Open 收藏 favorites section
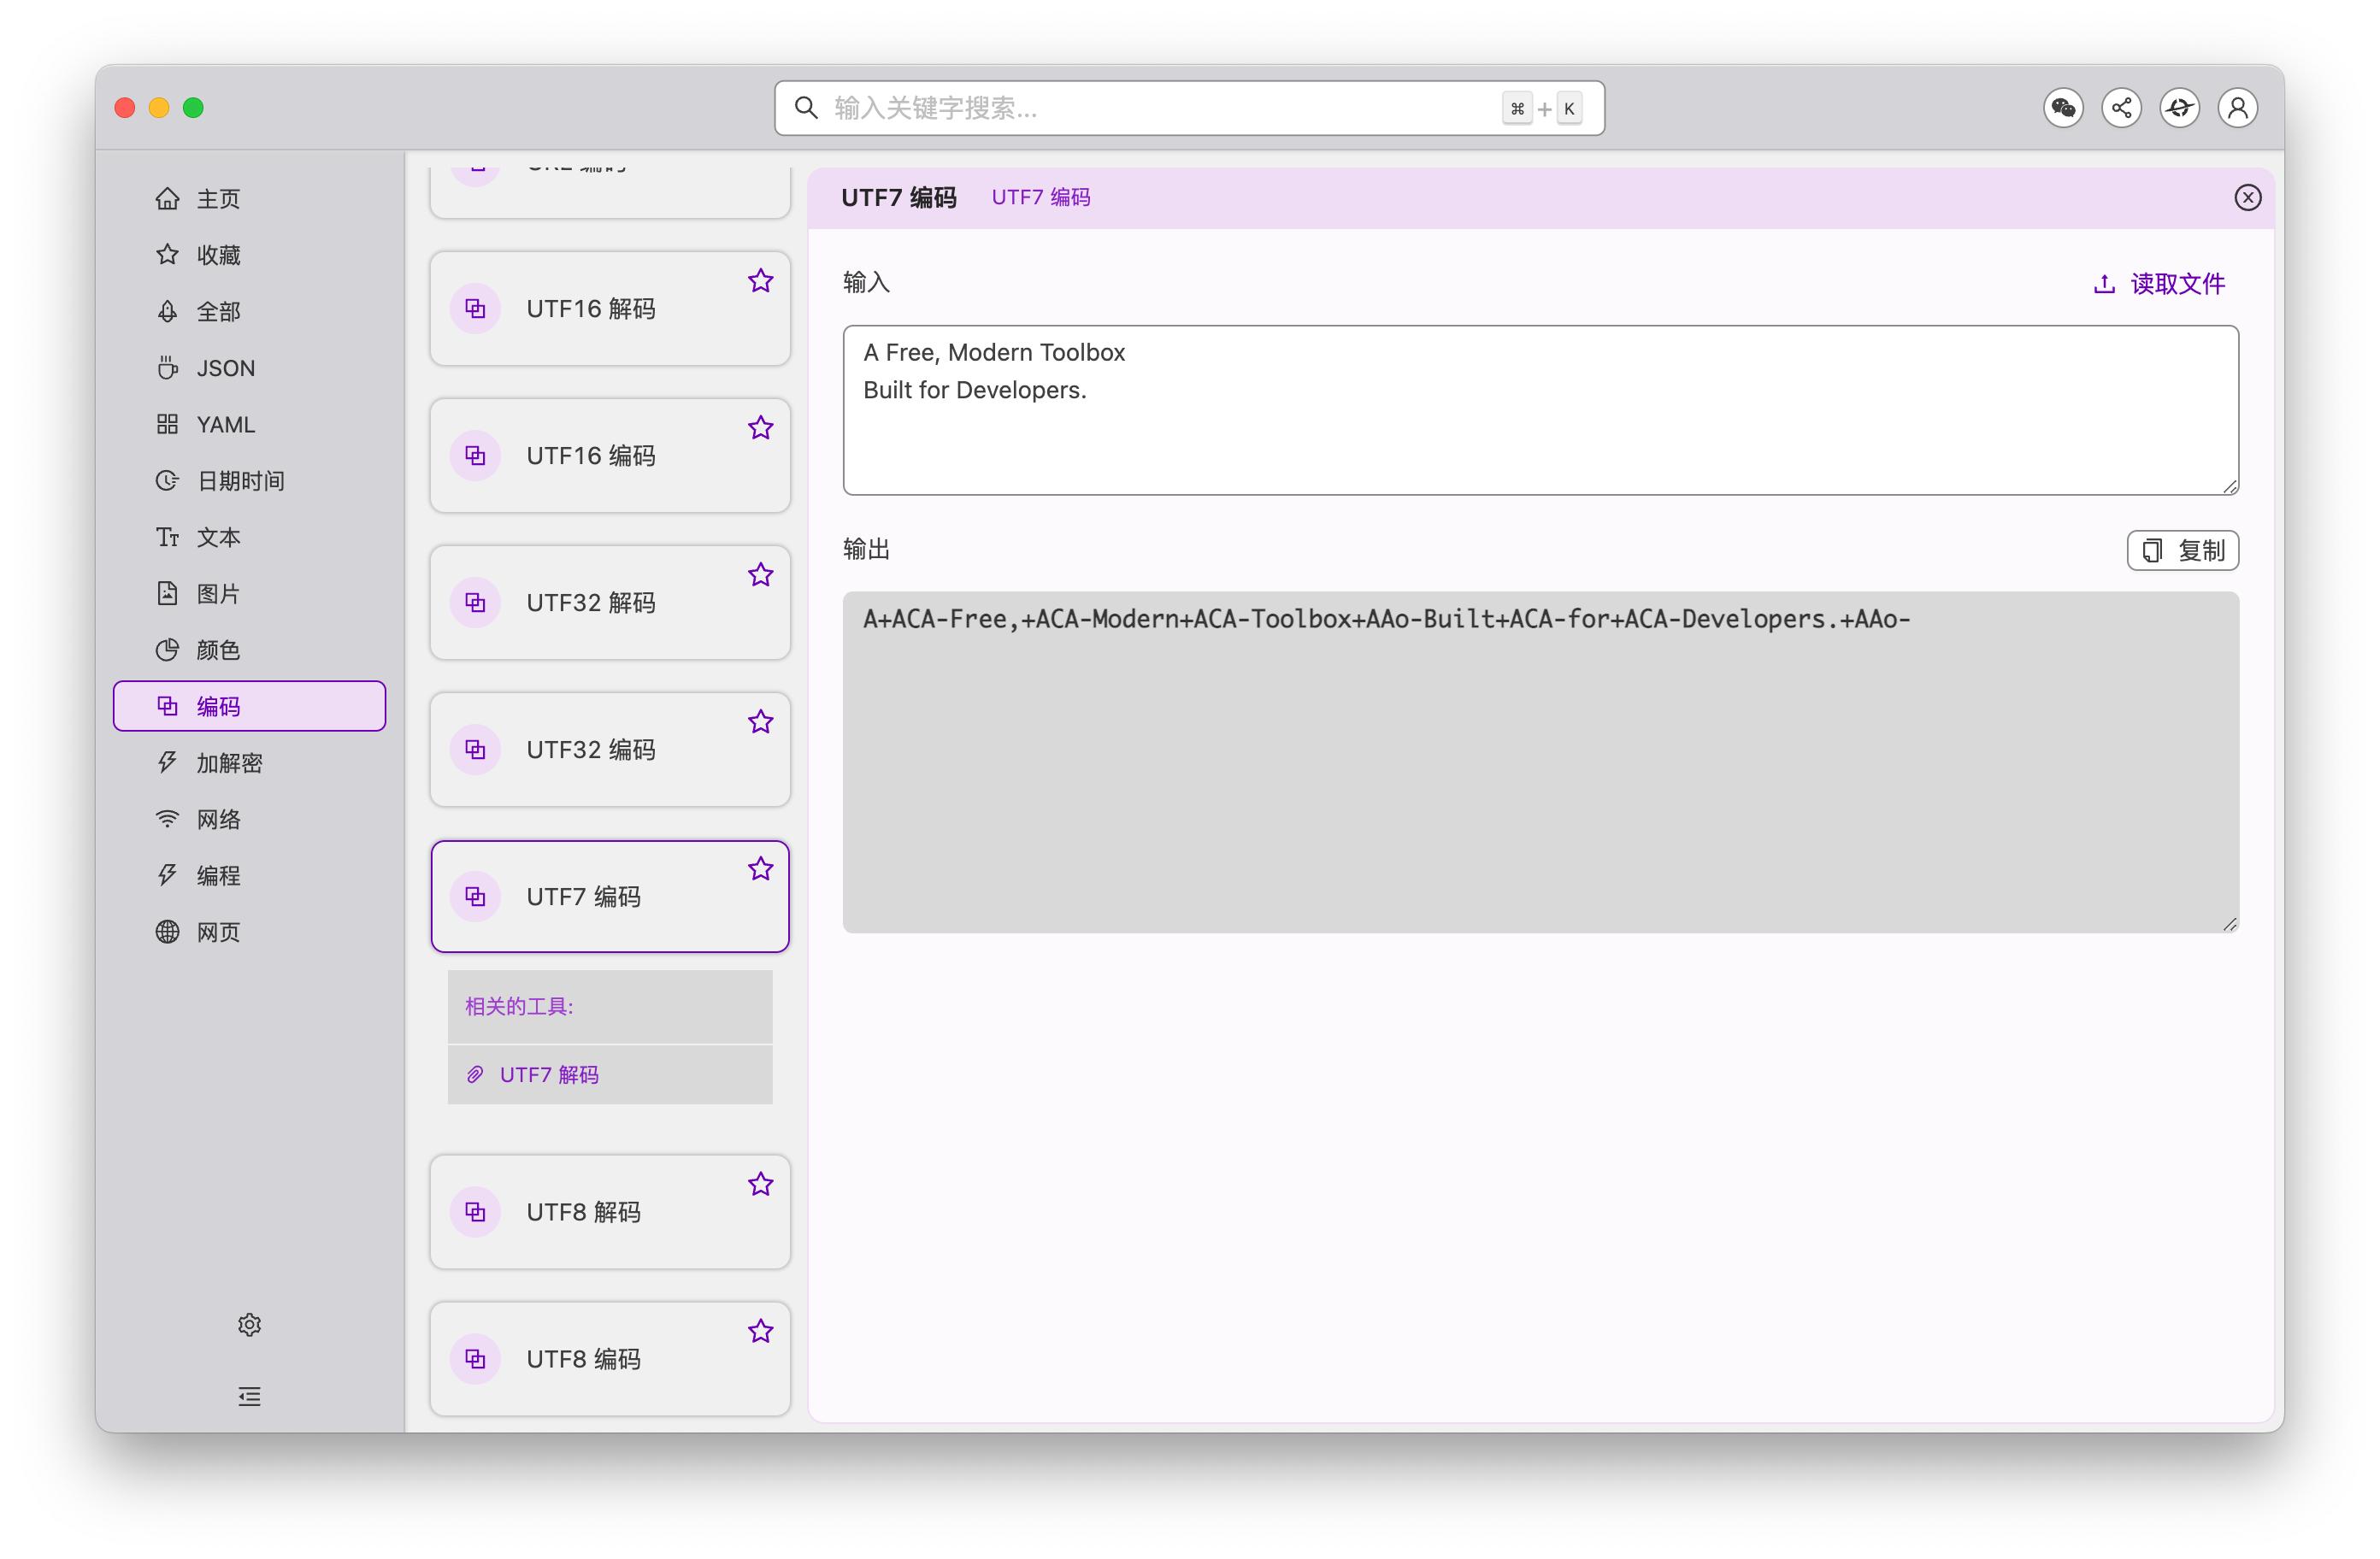This screenshot has height=1559, width=2380. coord(249,255)
